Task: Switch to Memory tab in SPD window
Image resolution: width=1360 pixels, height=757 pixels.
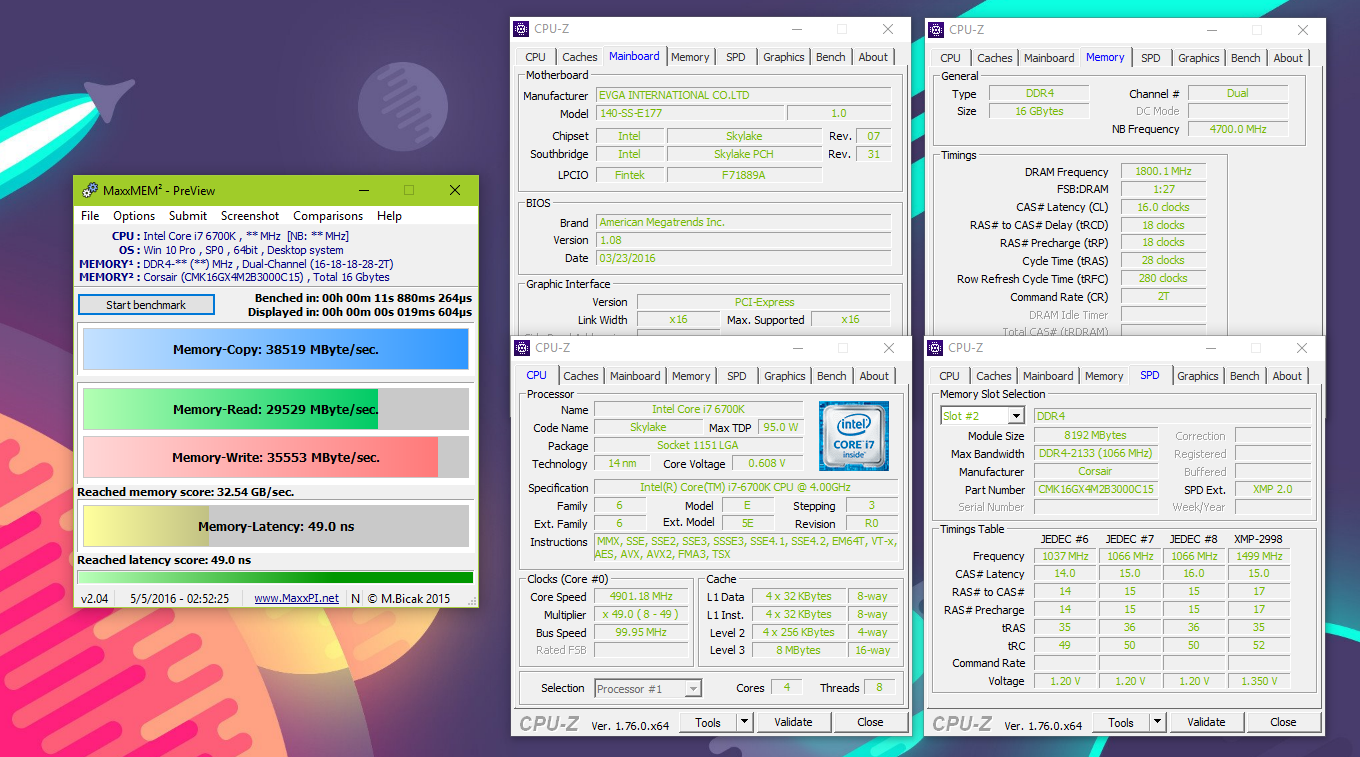Action: point(1104,376)
